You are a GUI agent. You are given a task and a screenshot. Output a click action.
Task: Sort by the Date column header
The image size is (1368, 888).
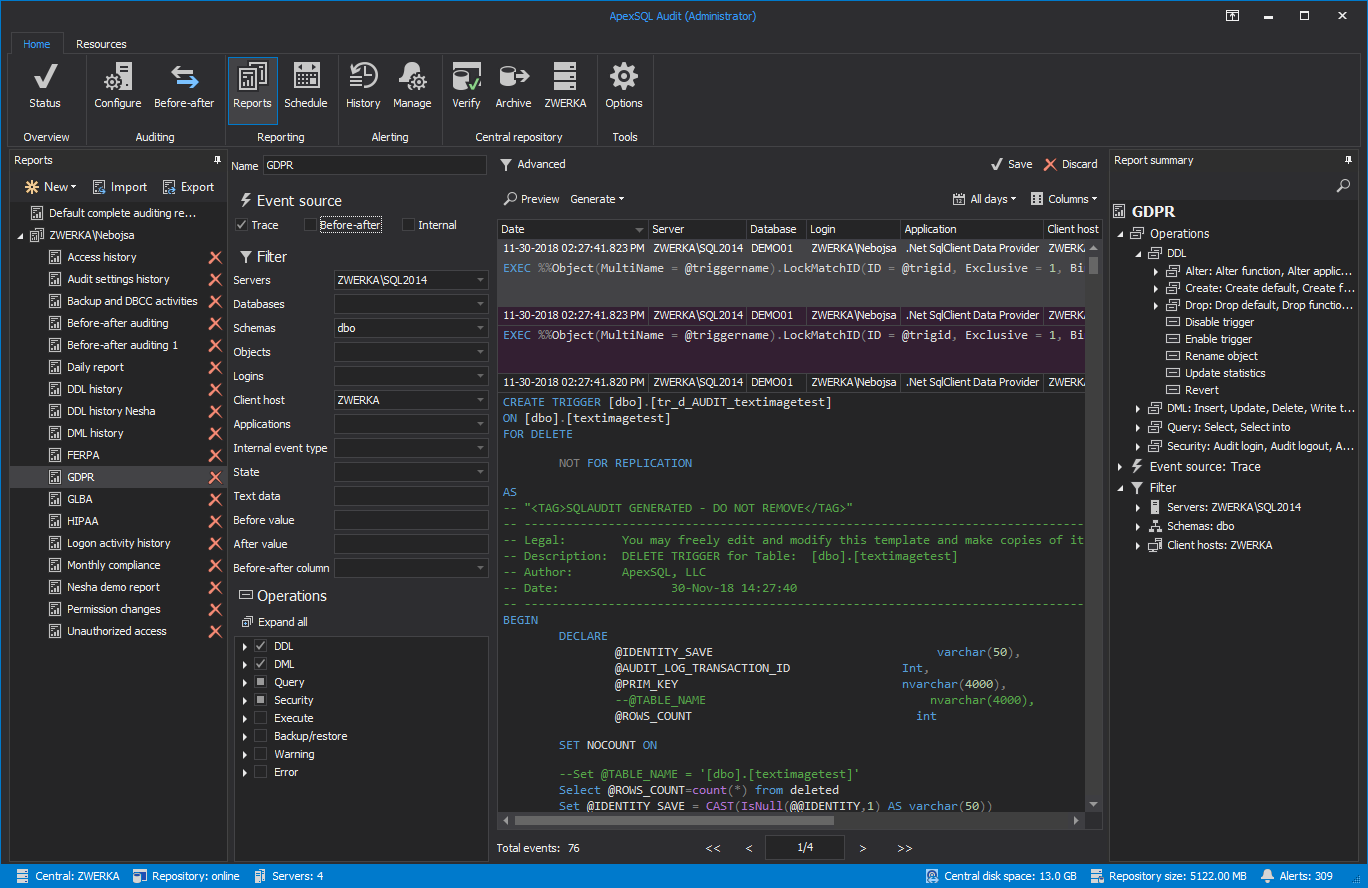[x=572, y=229]
